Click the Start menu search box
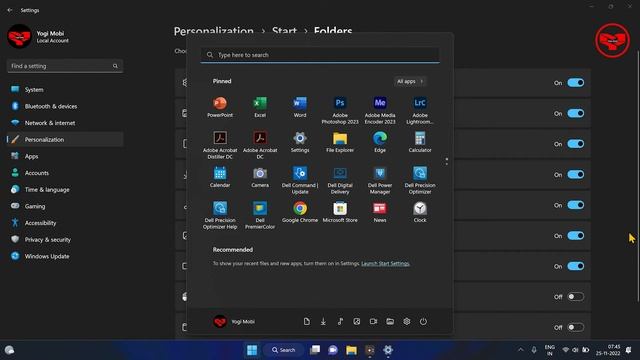Image resolution: width=640 pixels, height=360 pixels. [x=320, y=55]
